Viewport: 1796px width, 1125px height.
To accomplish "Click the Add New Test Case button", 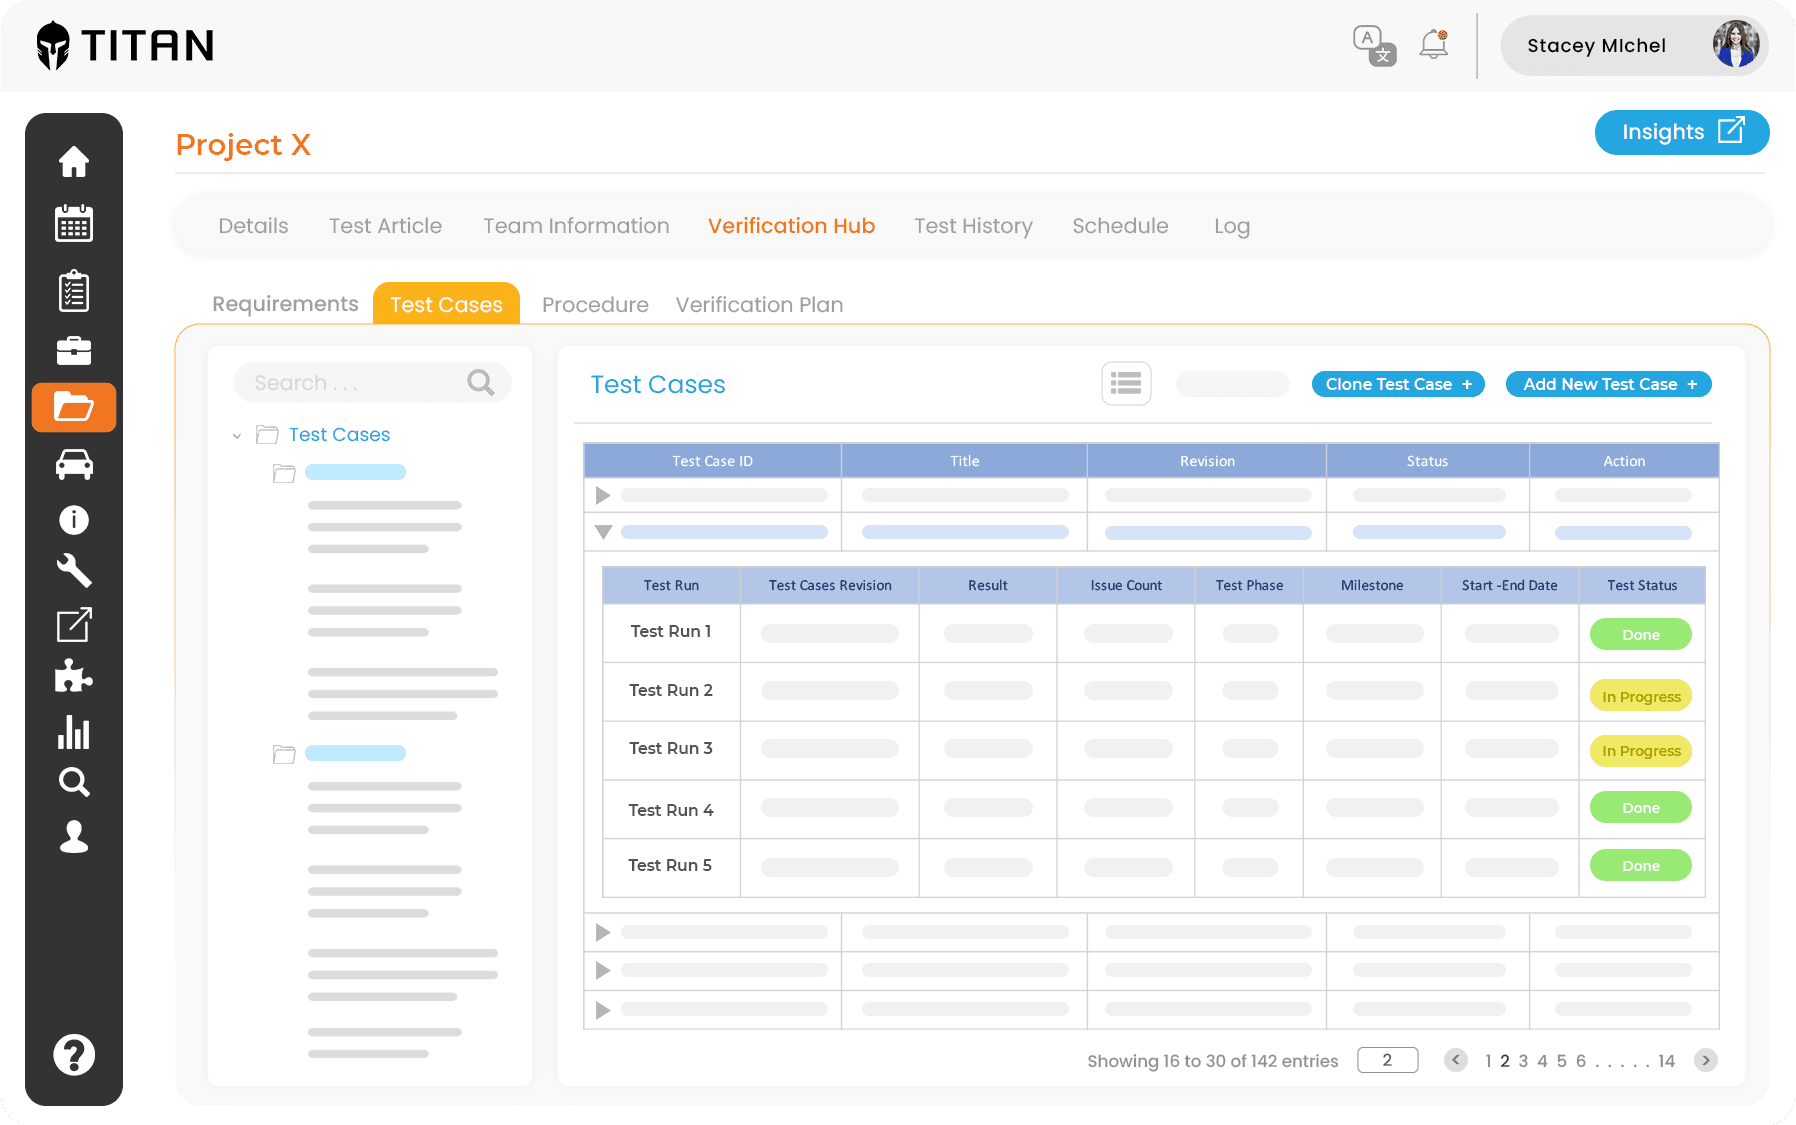I will tap(1607, 384).
